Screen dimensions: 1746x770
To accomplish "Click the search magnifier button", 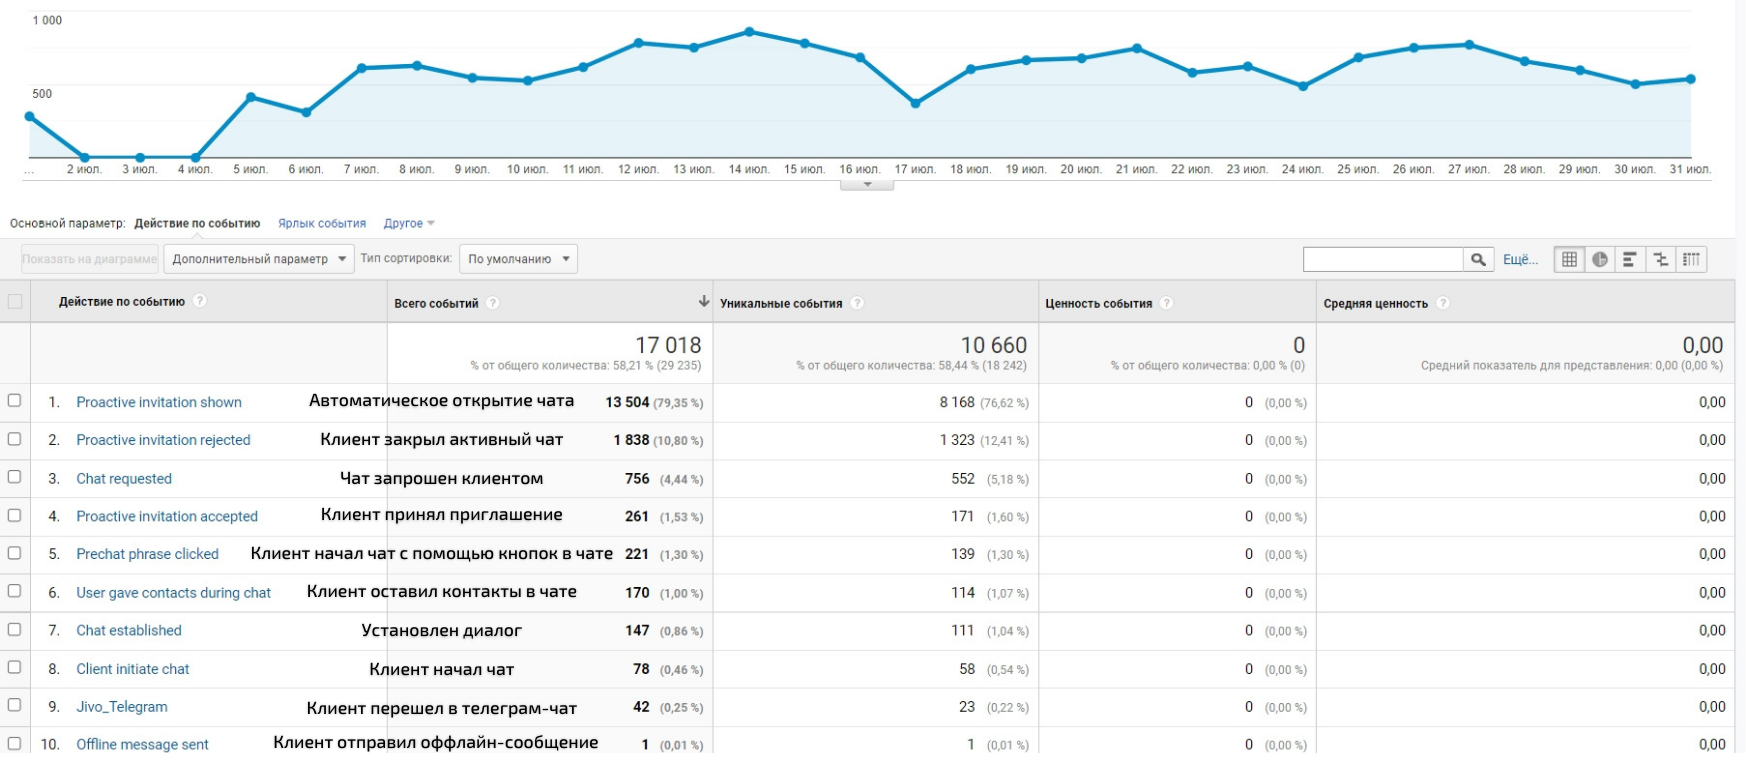I will click(x=1478, y=260).
